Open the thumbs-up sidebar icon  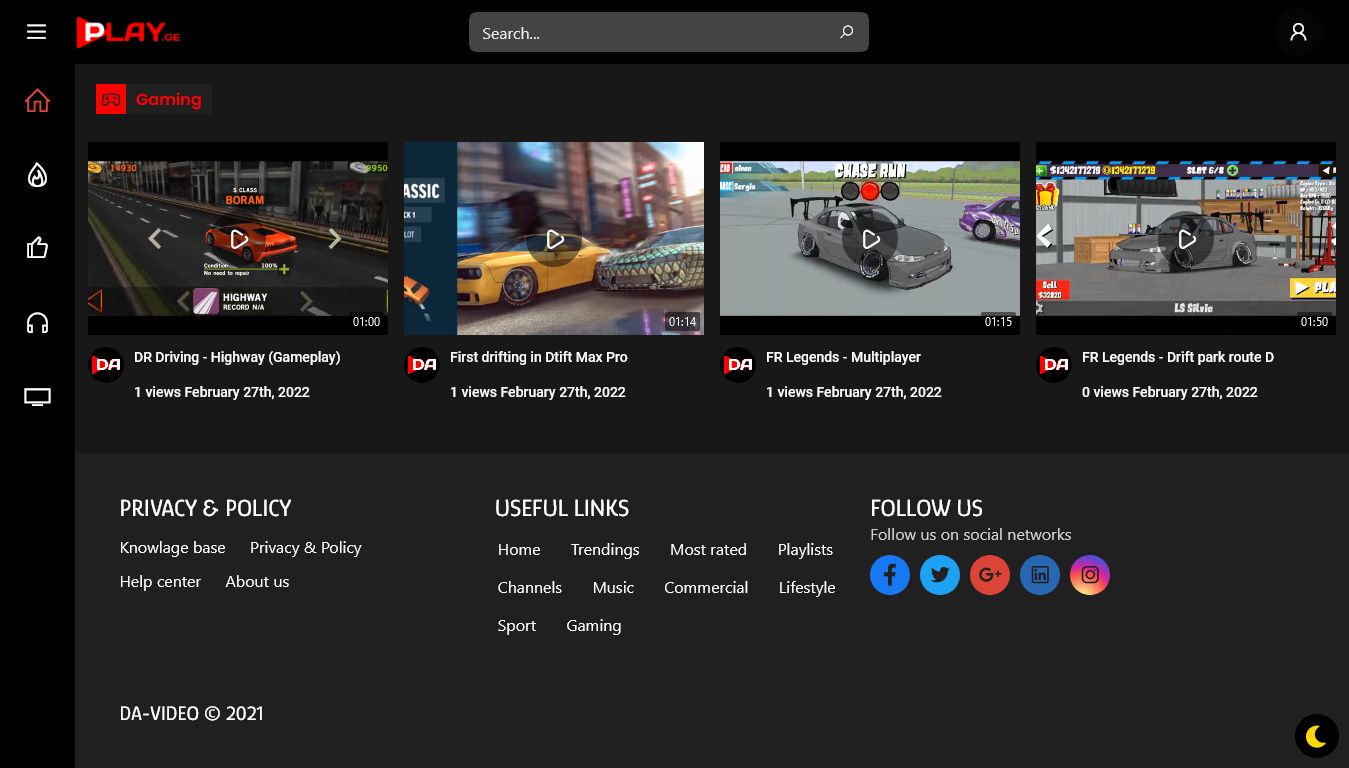(37, 248)
